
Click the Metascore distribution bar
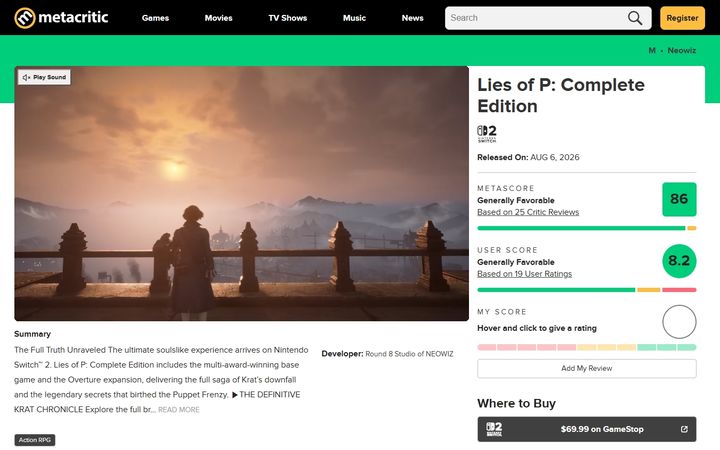[x=587, y=228]
